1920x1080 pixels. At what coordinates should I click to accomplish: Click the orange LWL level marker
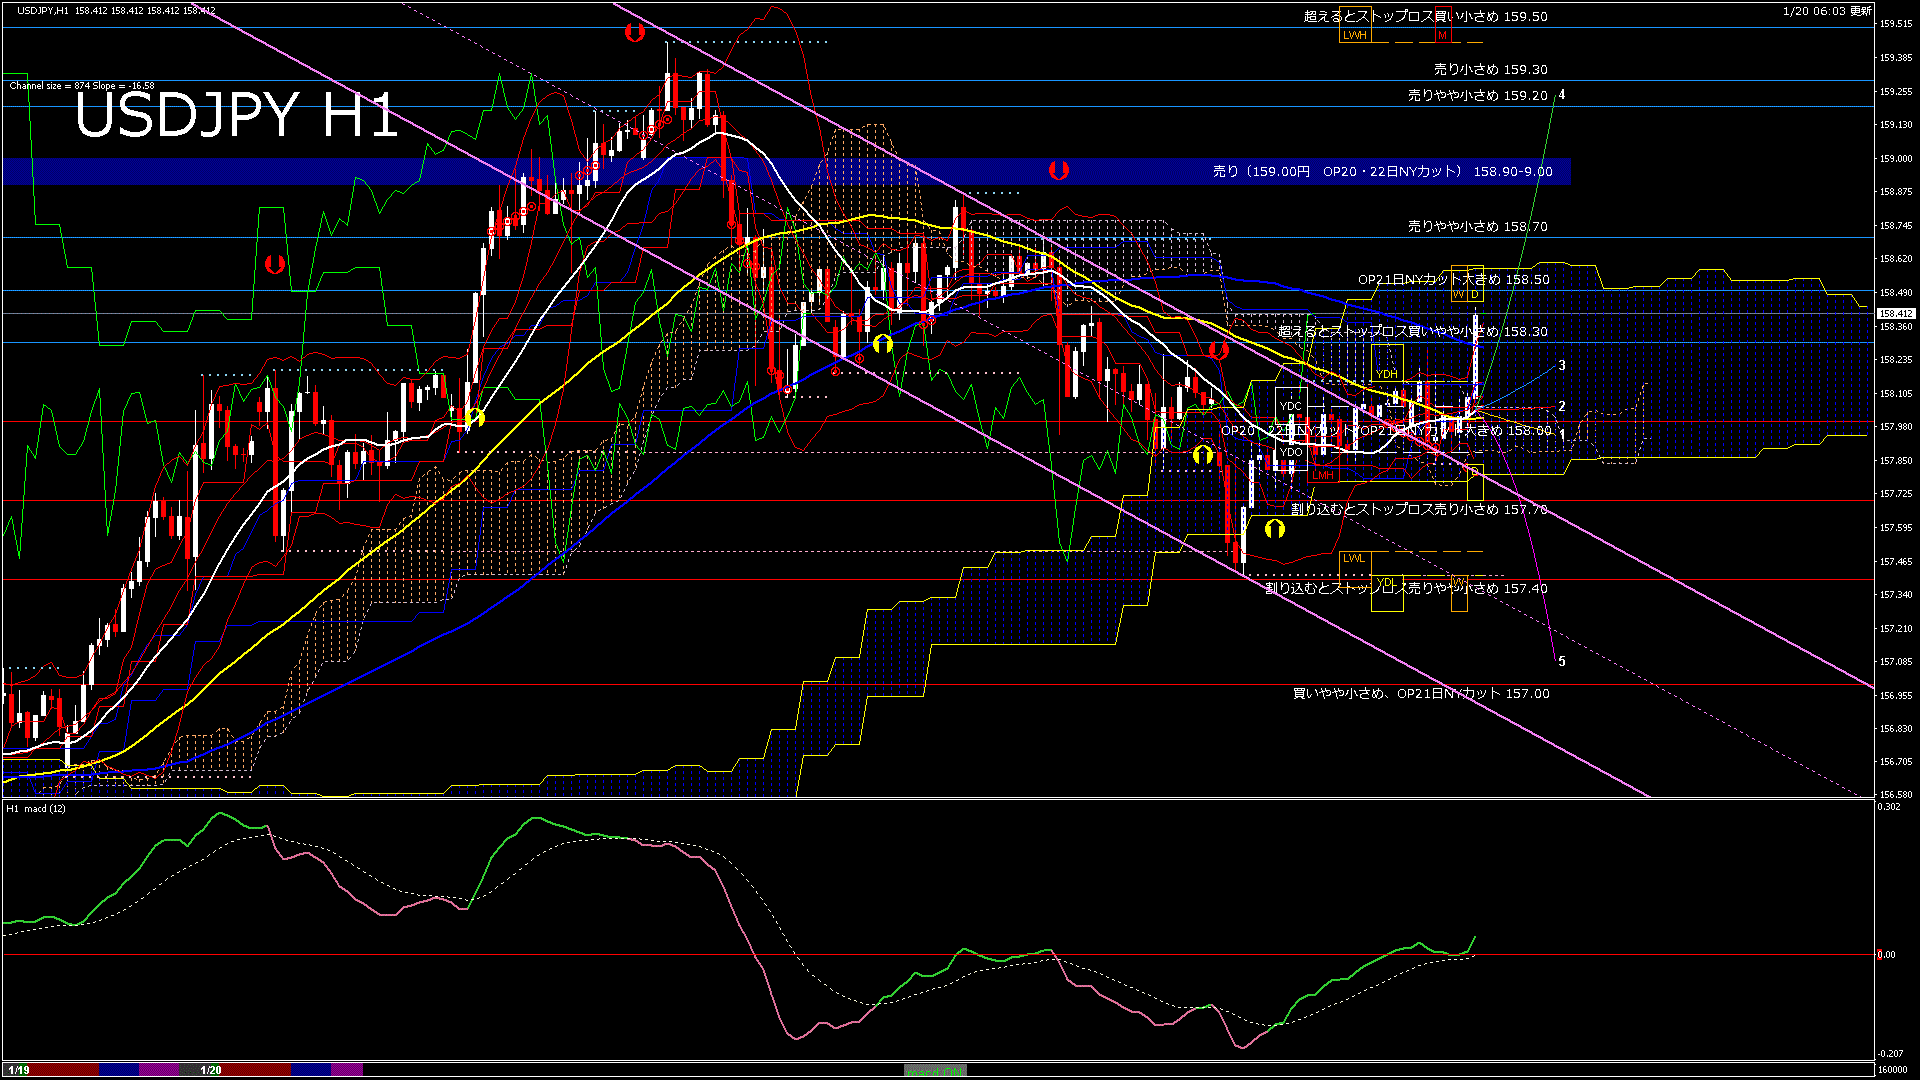tap(1353, 558)
